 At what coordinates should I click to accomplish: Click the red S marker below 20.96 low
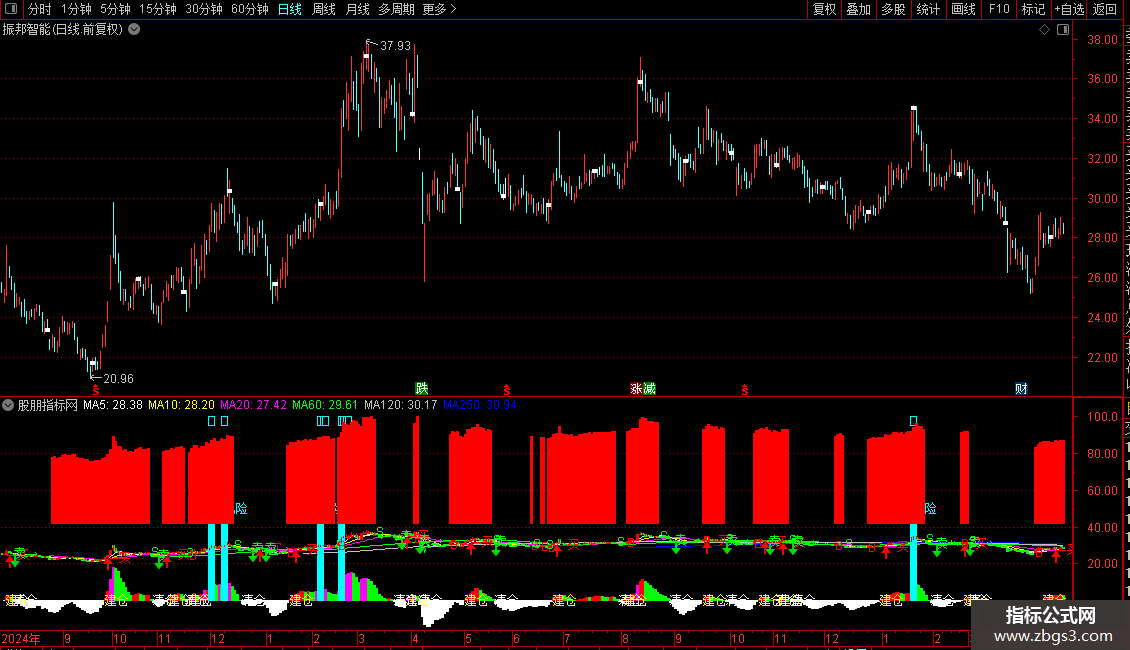click(x=96, y=390)
